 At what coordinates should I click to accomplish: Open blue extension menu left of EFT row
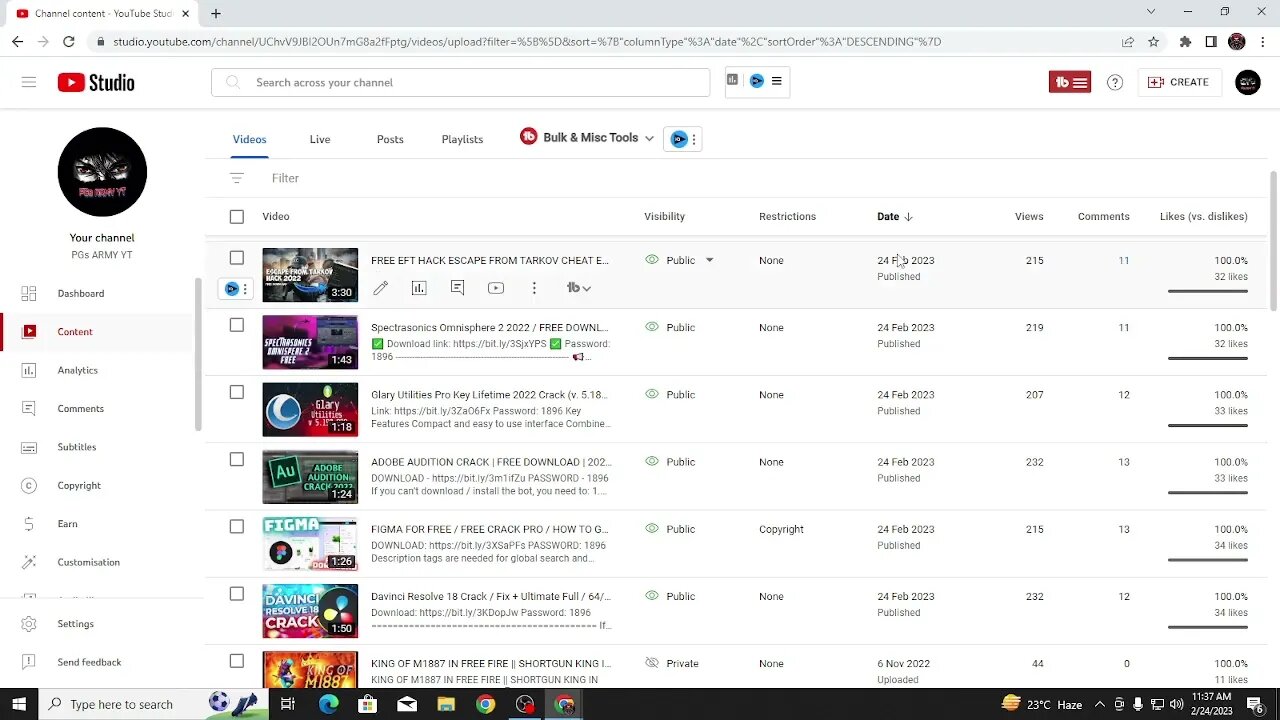coord(236,289)
